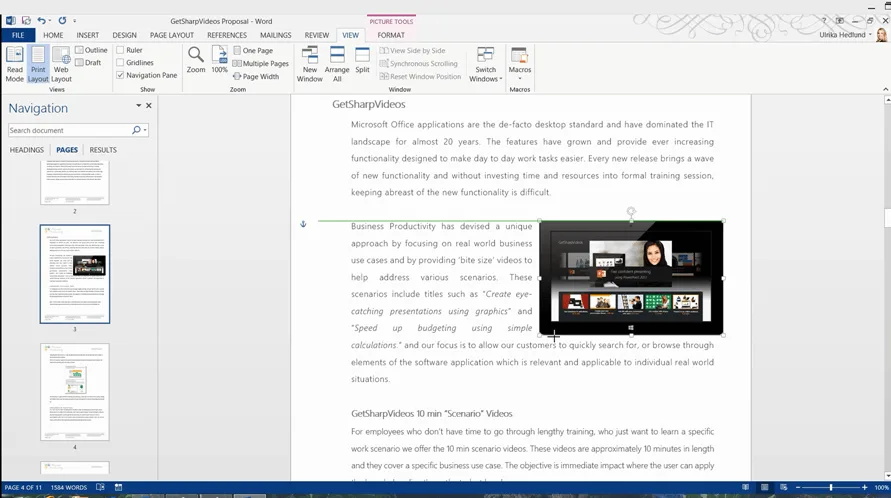Save document from Quick Access Toolbar
Image resolution: width=891 pixels, height=498 pixels.
(x=26, y=20)
